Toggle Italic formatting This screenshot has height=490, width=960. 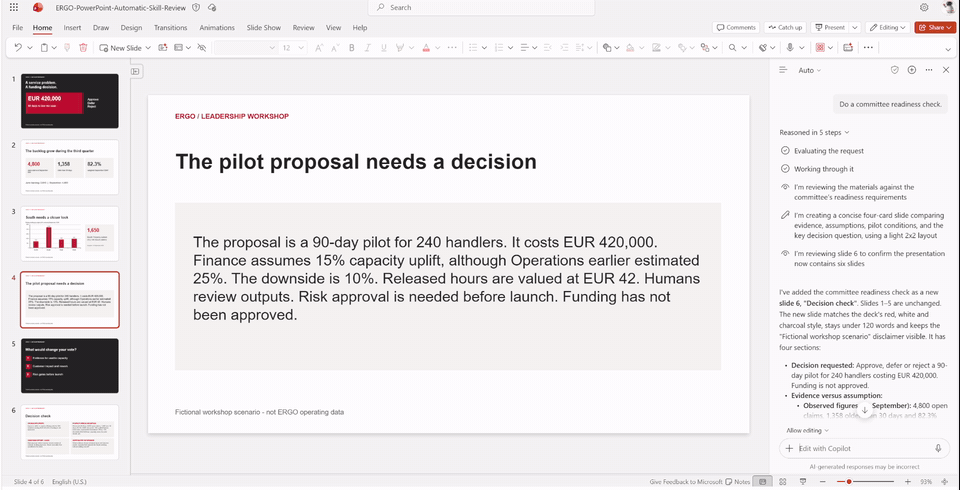pyautogui.click(x=368, y=47)
